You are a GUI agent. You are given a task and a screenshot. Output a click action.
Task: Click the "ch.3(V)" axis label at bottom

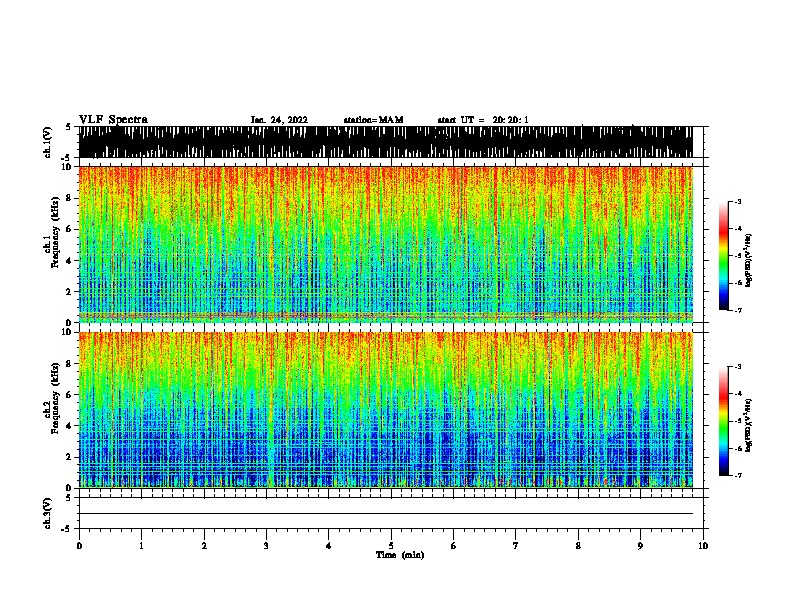47,514
